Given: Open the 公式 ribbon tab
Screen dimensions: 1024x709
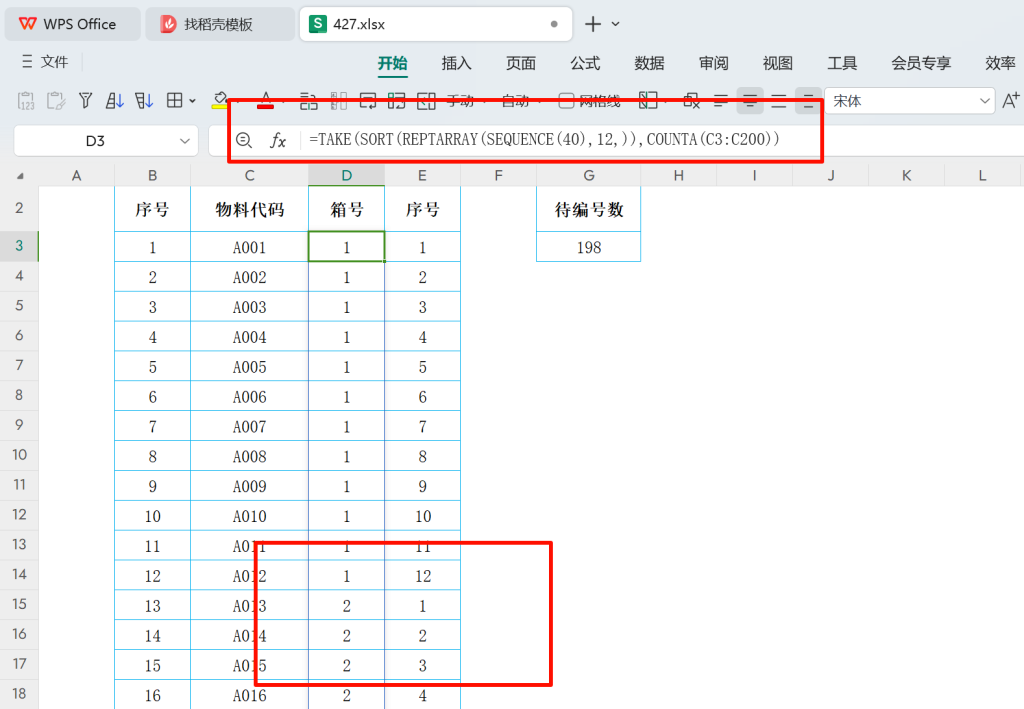Looking at the screenshot, I should pos(585,63).
